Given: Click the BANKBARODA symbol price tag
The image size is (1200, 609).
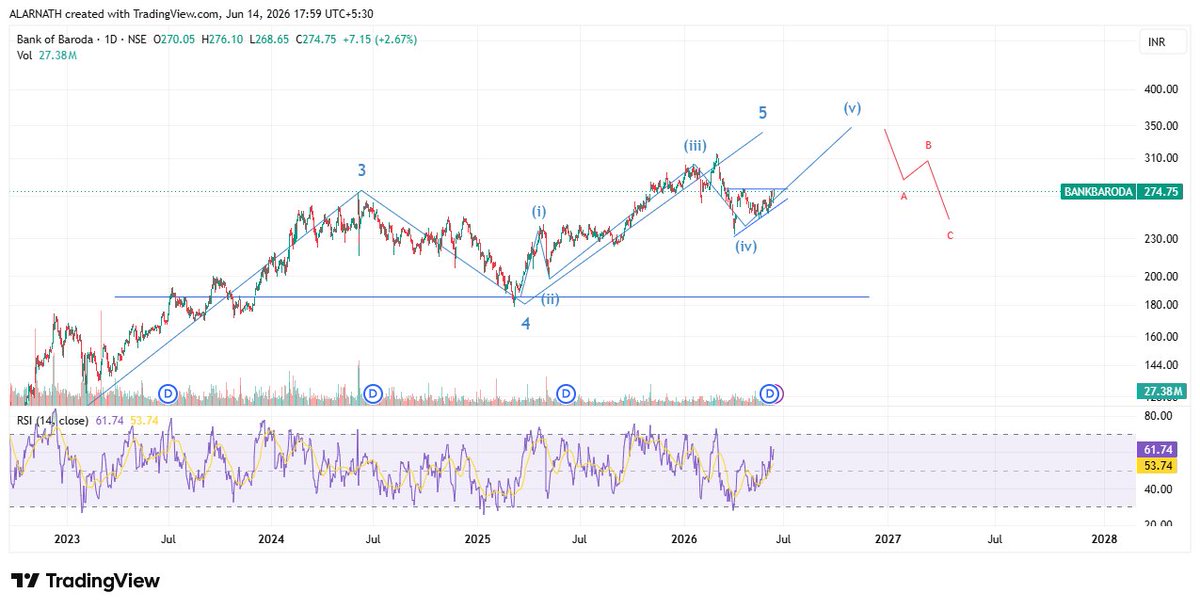Looking at the screenshot, I should [x=1098, y=191].
